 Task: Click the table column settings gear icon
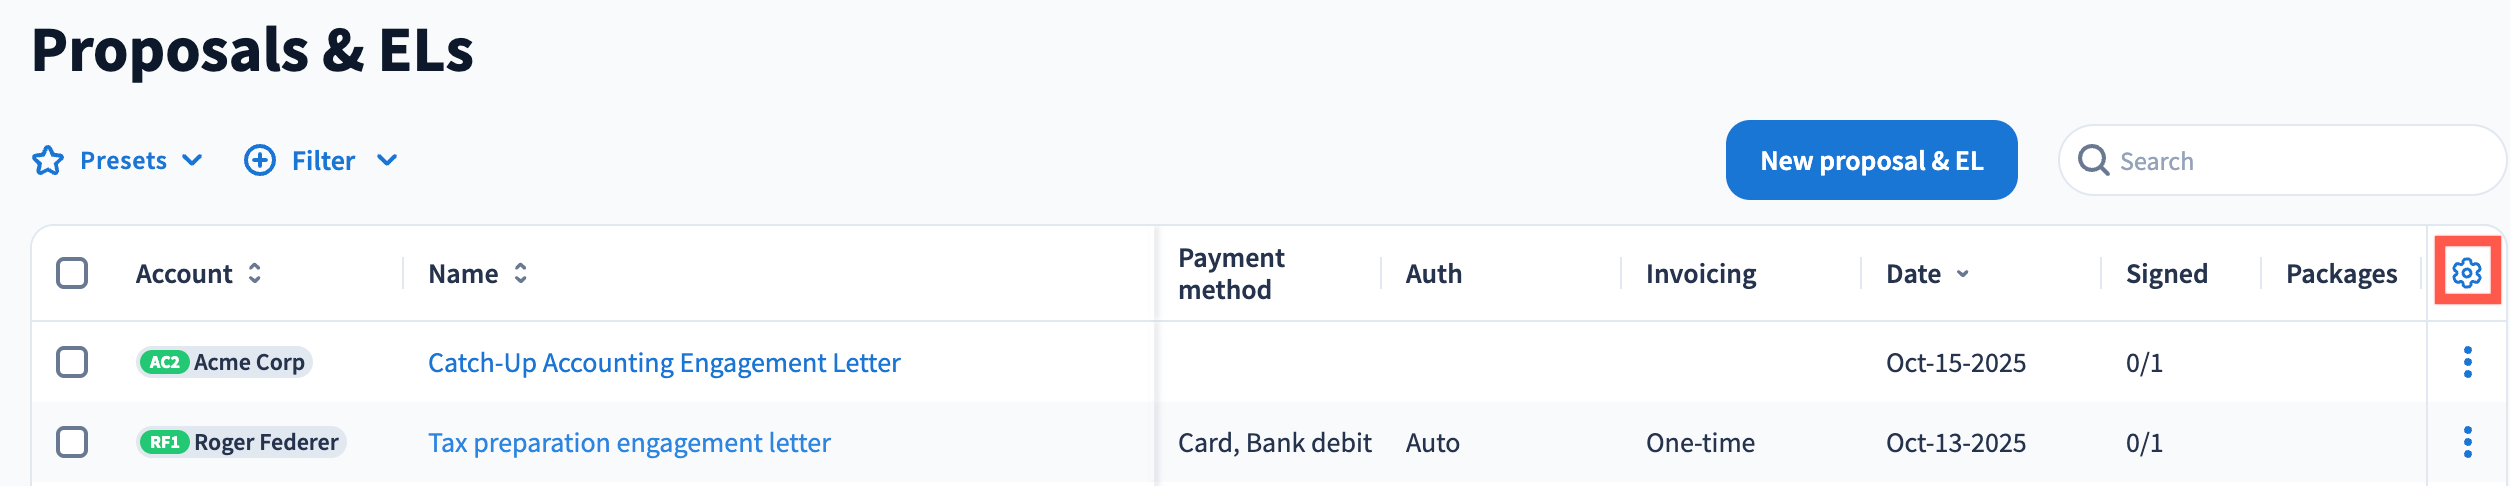point(2467,272)
